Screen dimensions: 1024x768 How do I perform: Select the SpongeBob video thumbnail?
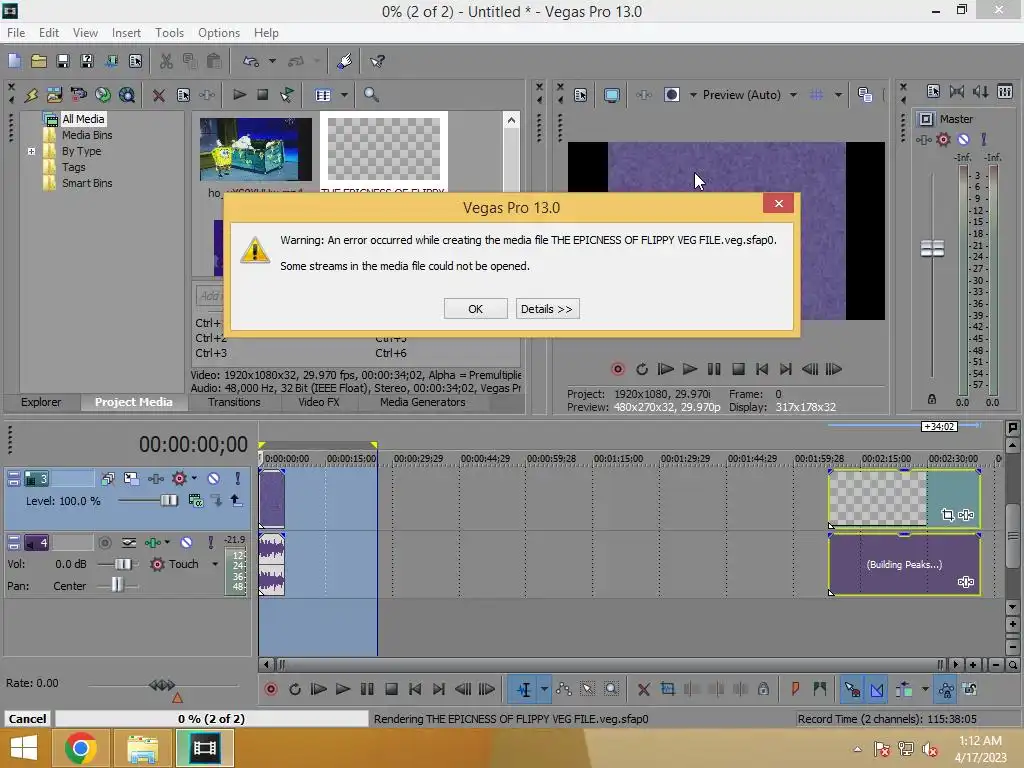pyautogui.click(x=255, y=150)
